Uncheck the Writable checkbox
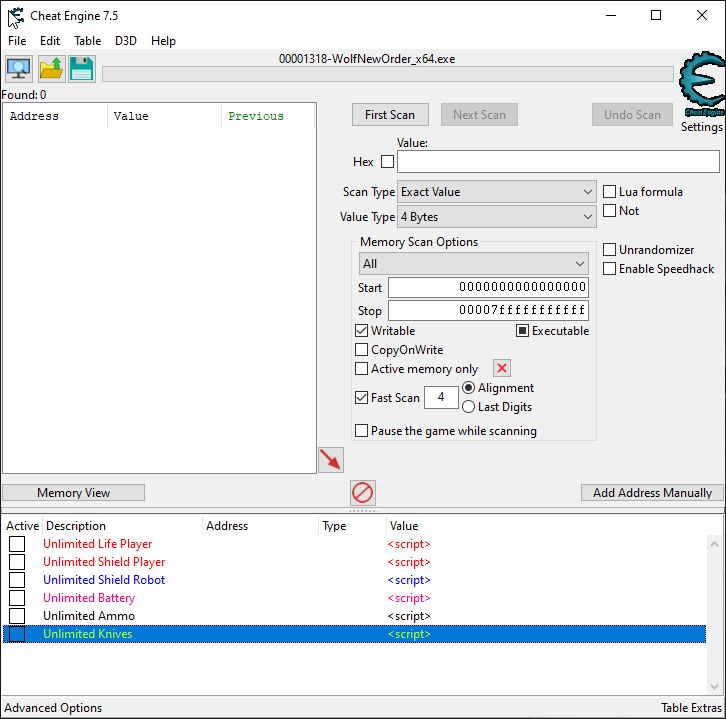Screen dimensions: 726x719 click(361, 331)
